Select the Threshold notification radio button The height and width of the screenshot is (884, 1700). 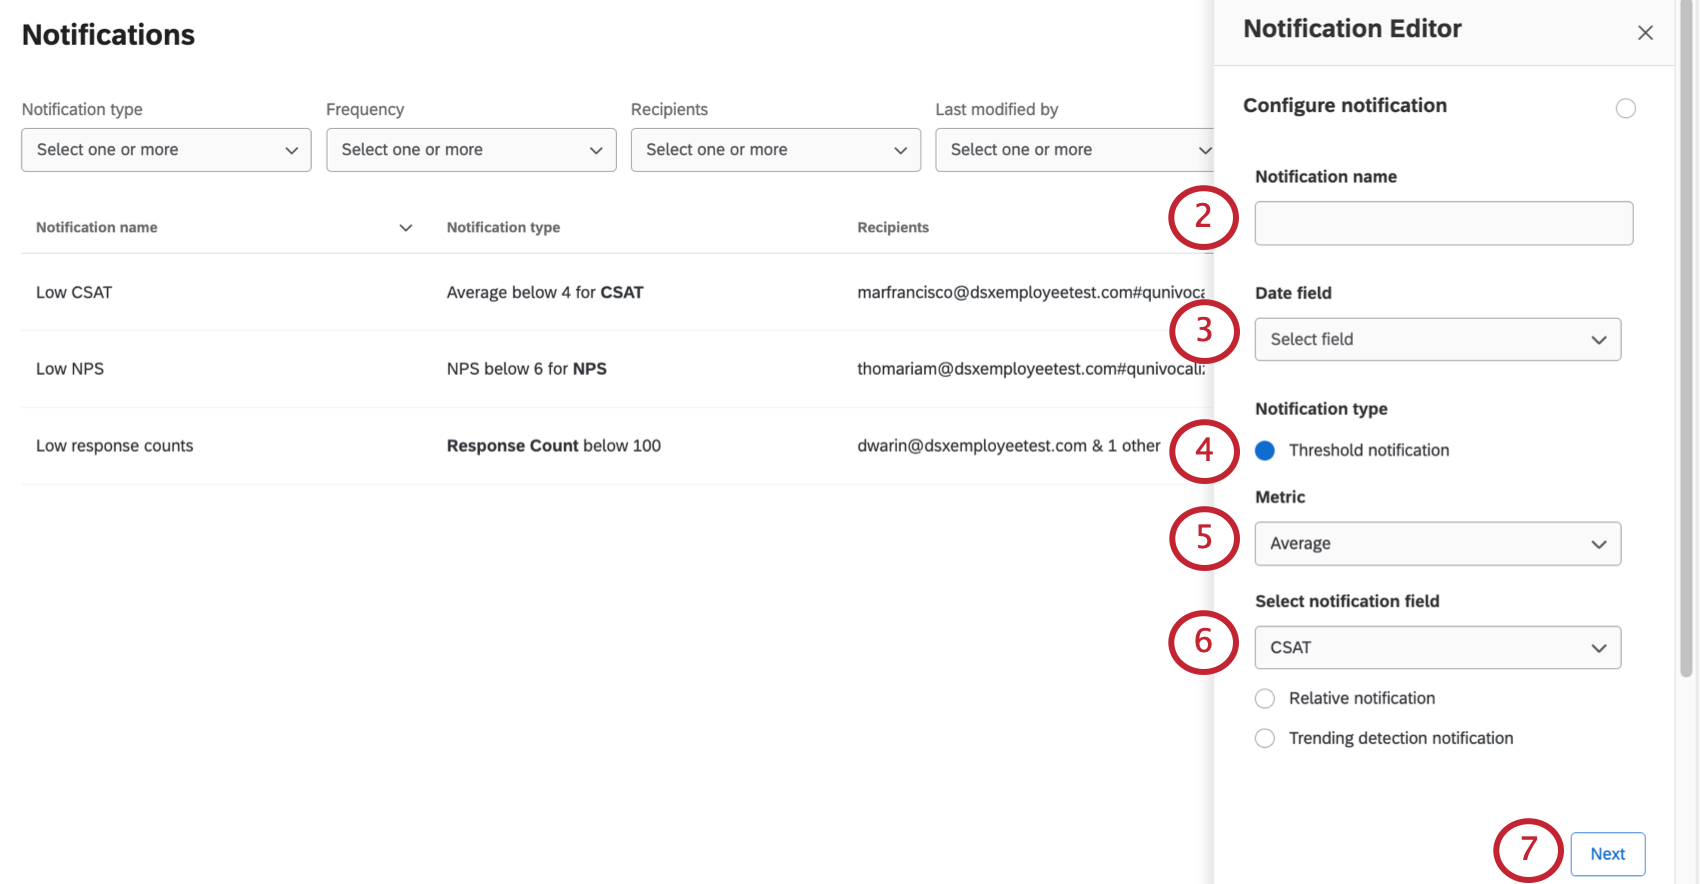[x=1265, y=451]
